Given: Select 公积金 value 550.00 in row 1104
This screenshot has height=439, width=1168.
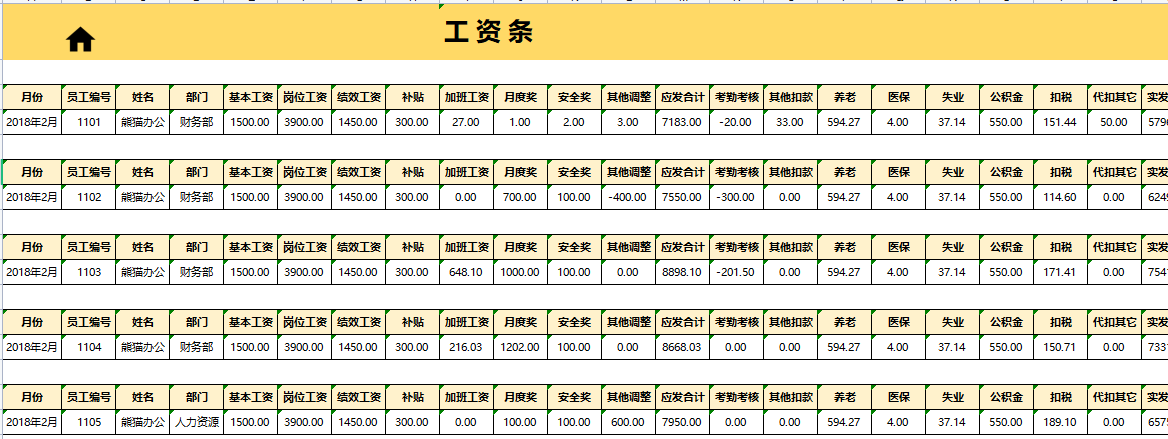Looking at the screenshot, I should point(1006,347).
